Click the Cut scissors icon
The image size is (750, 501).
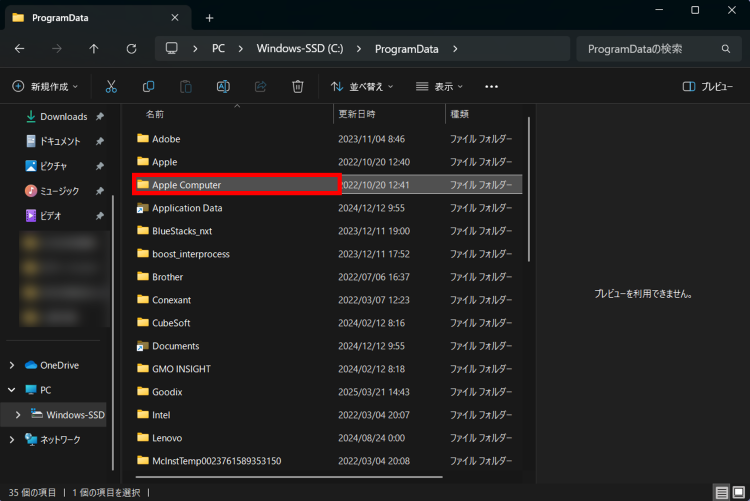[111, 87]
